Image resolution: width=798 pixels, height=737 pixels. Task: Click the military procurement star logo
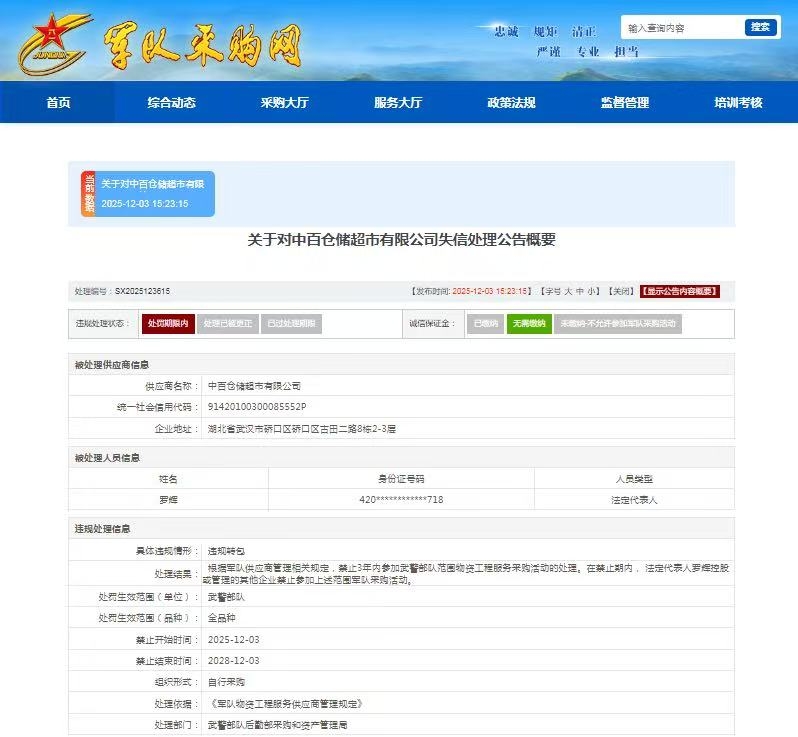tap(54, 45)
